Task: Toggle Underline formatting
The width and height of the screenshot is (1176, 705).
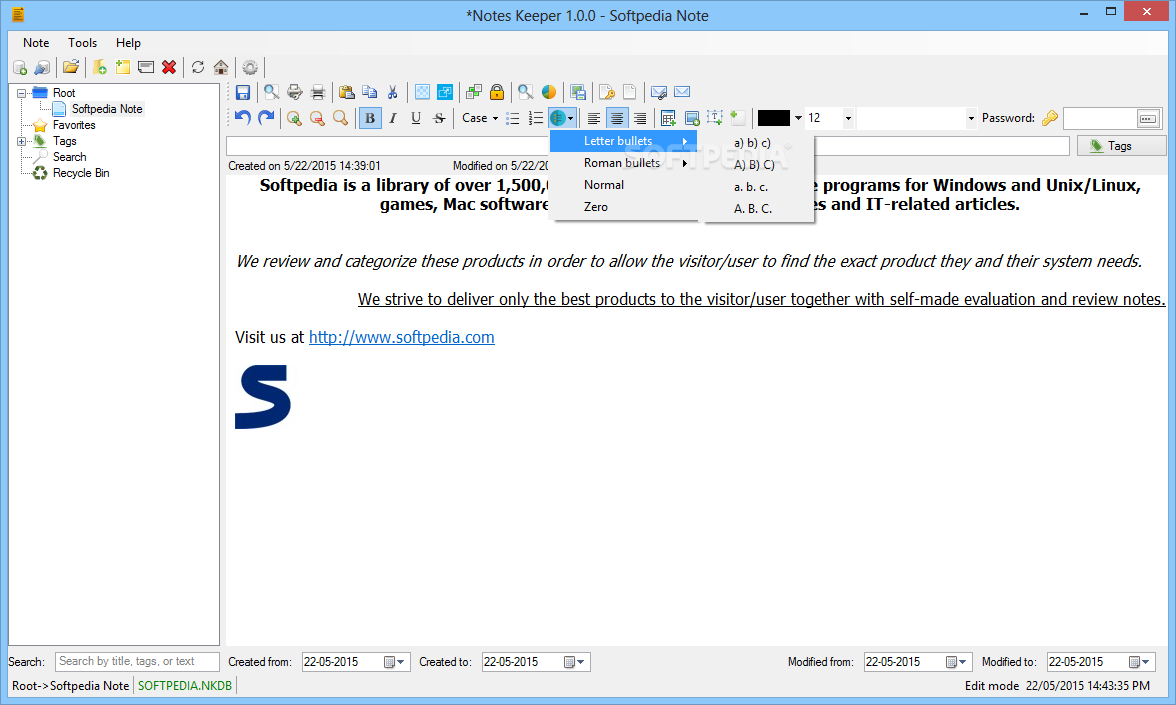Action: click(416, 118)
